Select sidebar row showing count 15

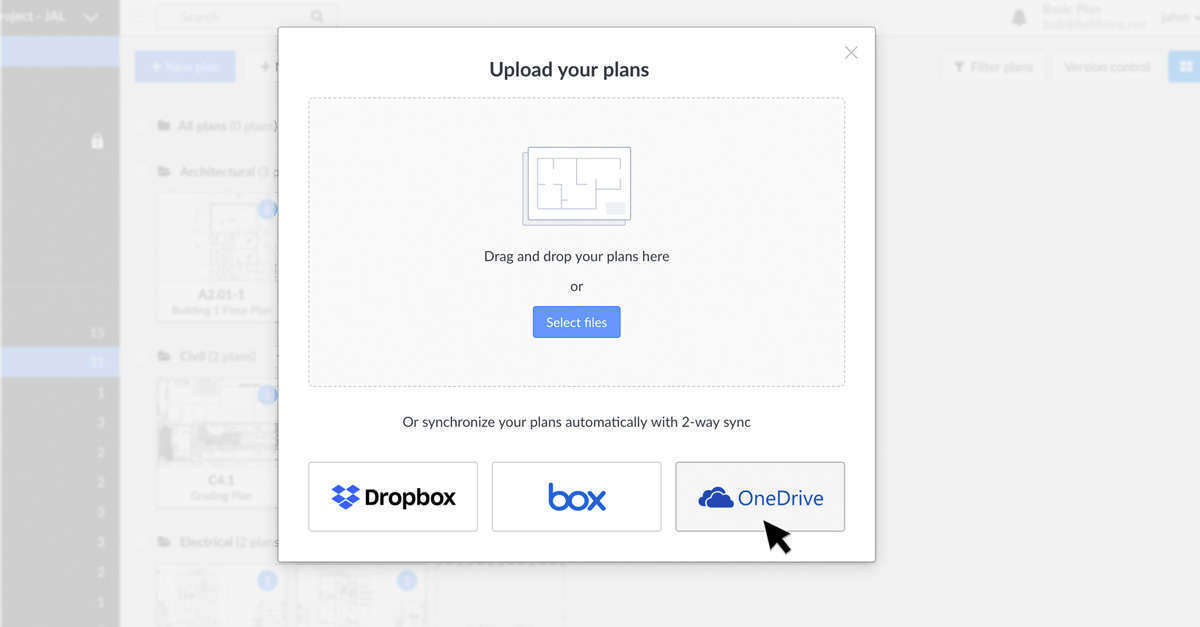coord(59,332)
